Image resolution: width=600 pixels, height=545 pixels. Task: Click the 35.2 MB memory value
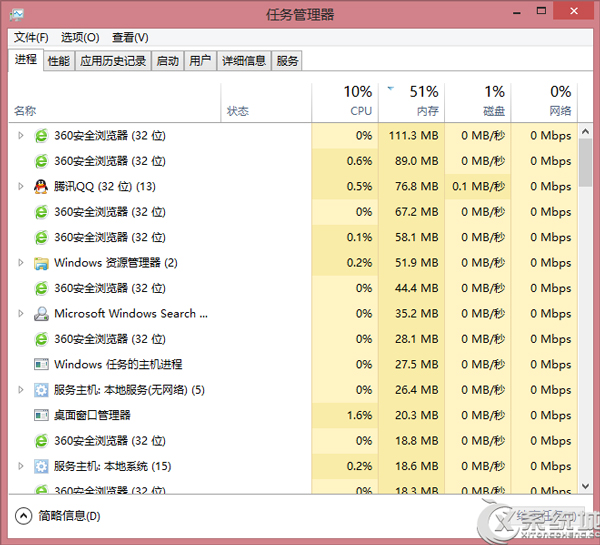coord(416,314)
